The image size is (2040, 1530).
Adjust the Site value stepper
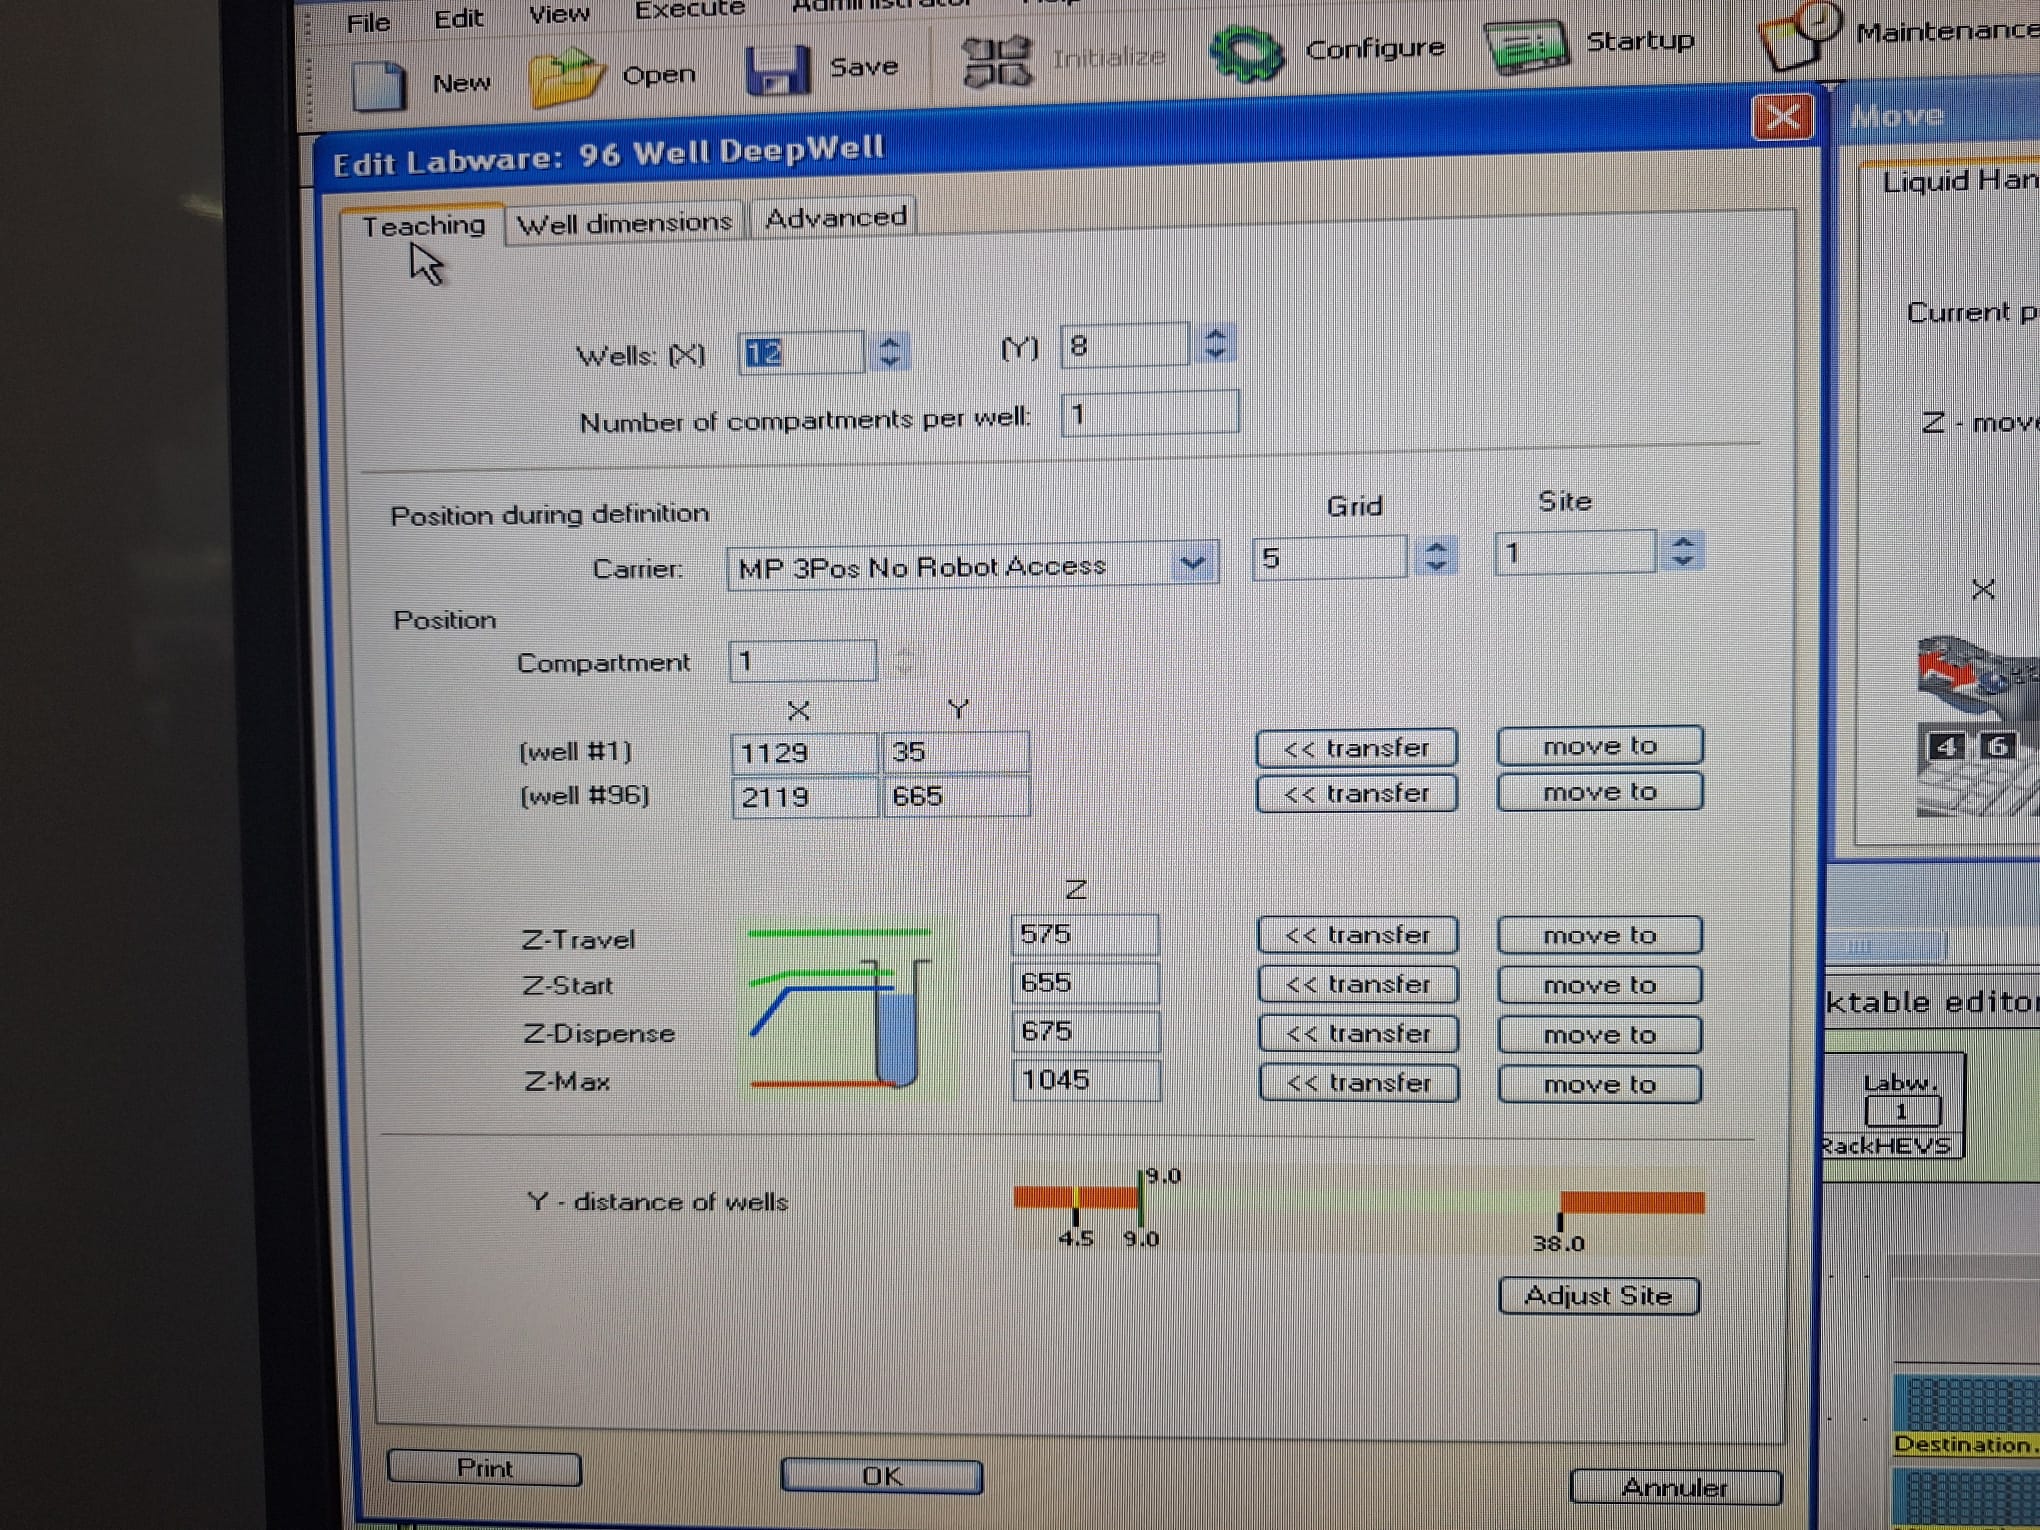pos(1682,551)
